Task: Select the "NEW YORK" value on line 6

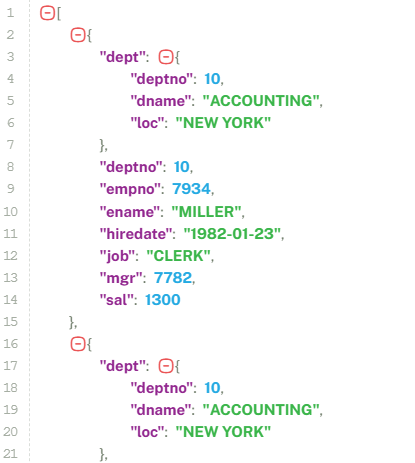Action: click(223, 123)
